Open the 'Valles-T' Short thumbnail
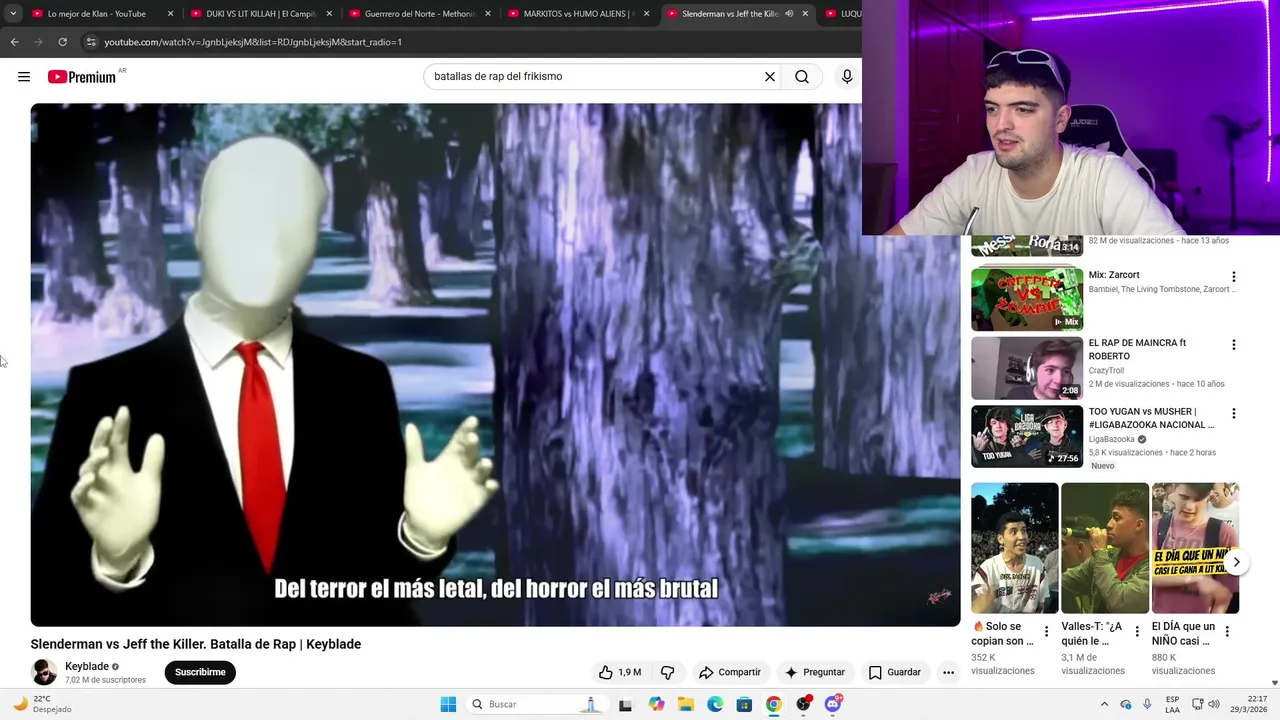The image size is (1280, 720). (1105, 548)
